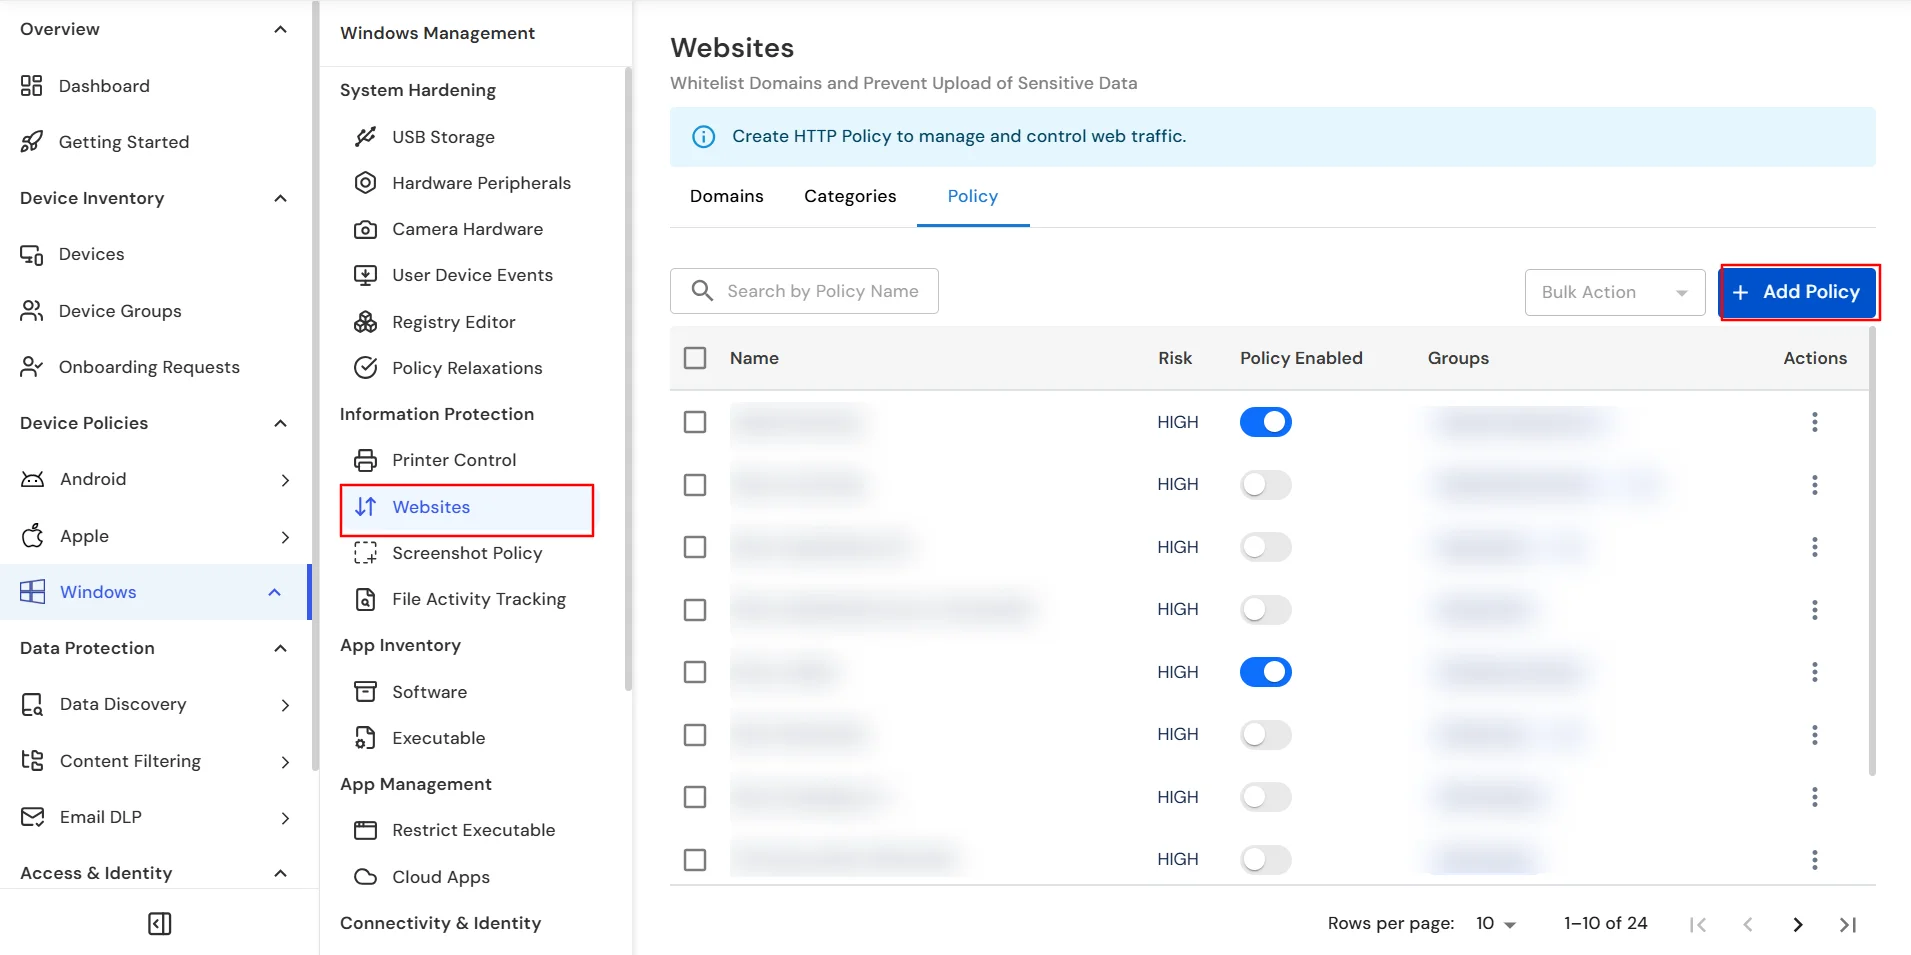
Task: Open the USB Storage settings
Action: 367,137
